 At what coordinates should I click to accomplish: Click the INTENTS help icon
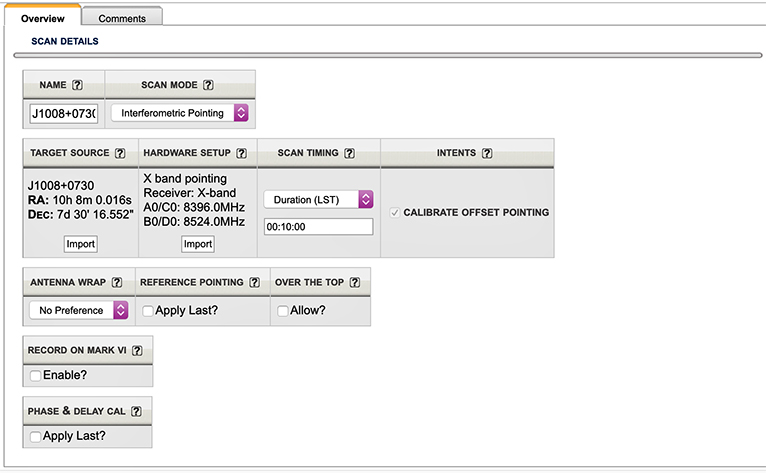coord(487,153)
